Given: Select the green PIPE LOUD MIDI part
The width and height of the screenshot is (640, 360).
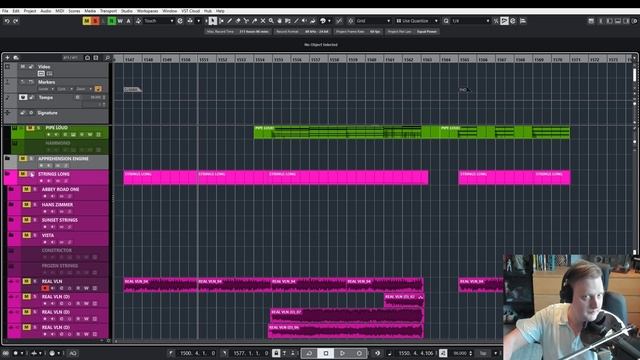Looking at the screenshot, I should tap(347, 133).
